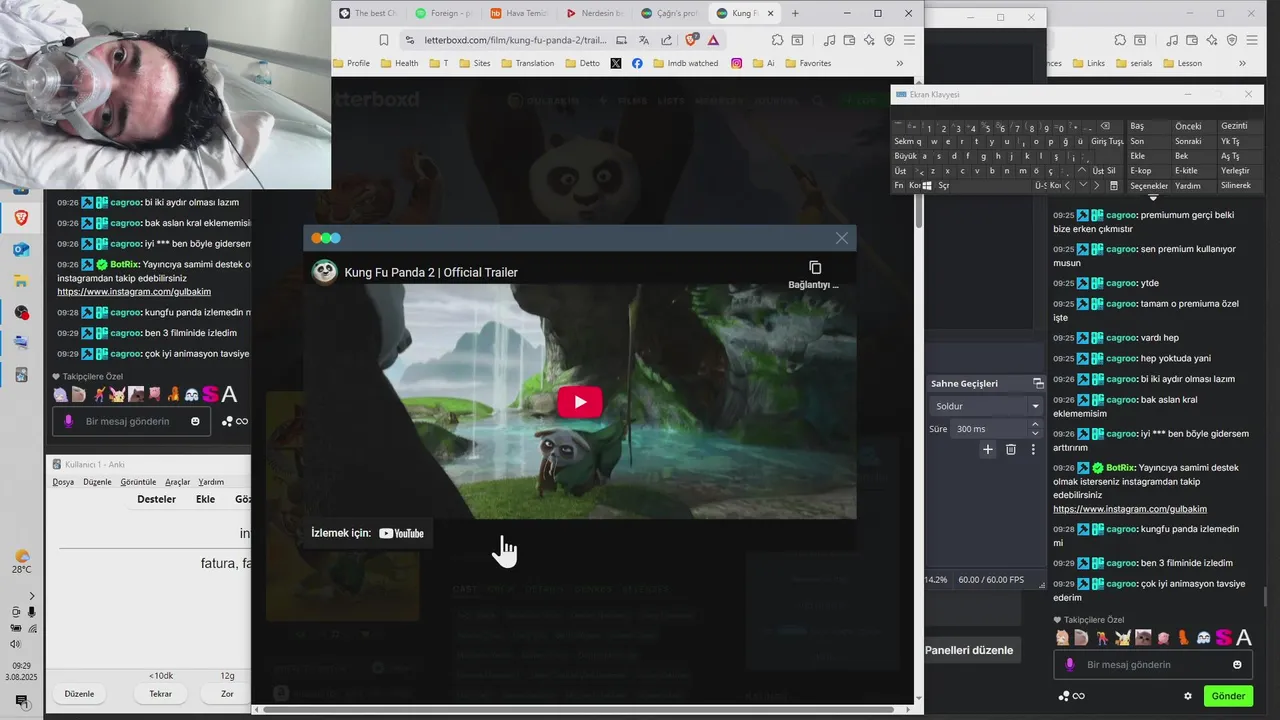Viewport: 1280px width, 720px height.
Task: Pop out the Sahne Geçişleri panel
Action: (1038, 383)
